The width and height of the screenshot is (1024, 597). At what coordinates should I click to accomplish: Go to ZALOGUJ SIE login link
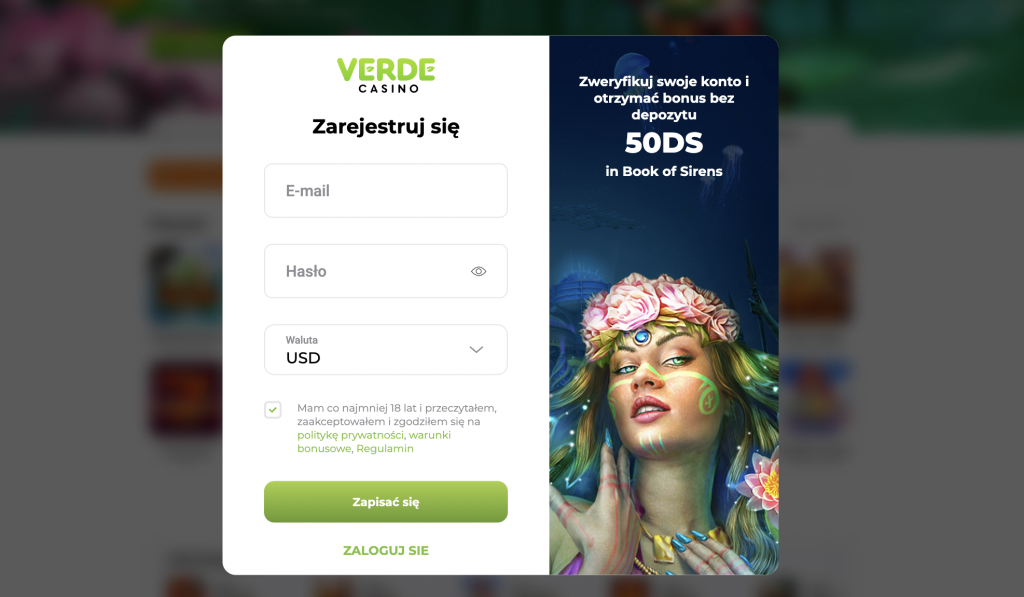386,551
